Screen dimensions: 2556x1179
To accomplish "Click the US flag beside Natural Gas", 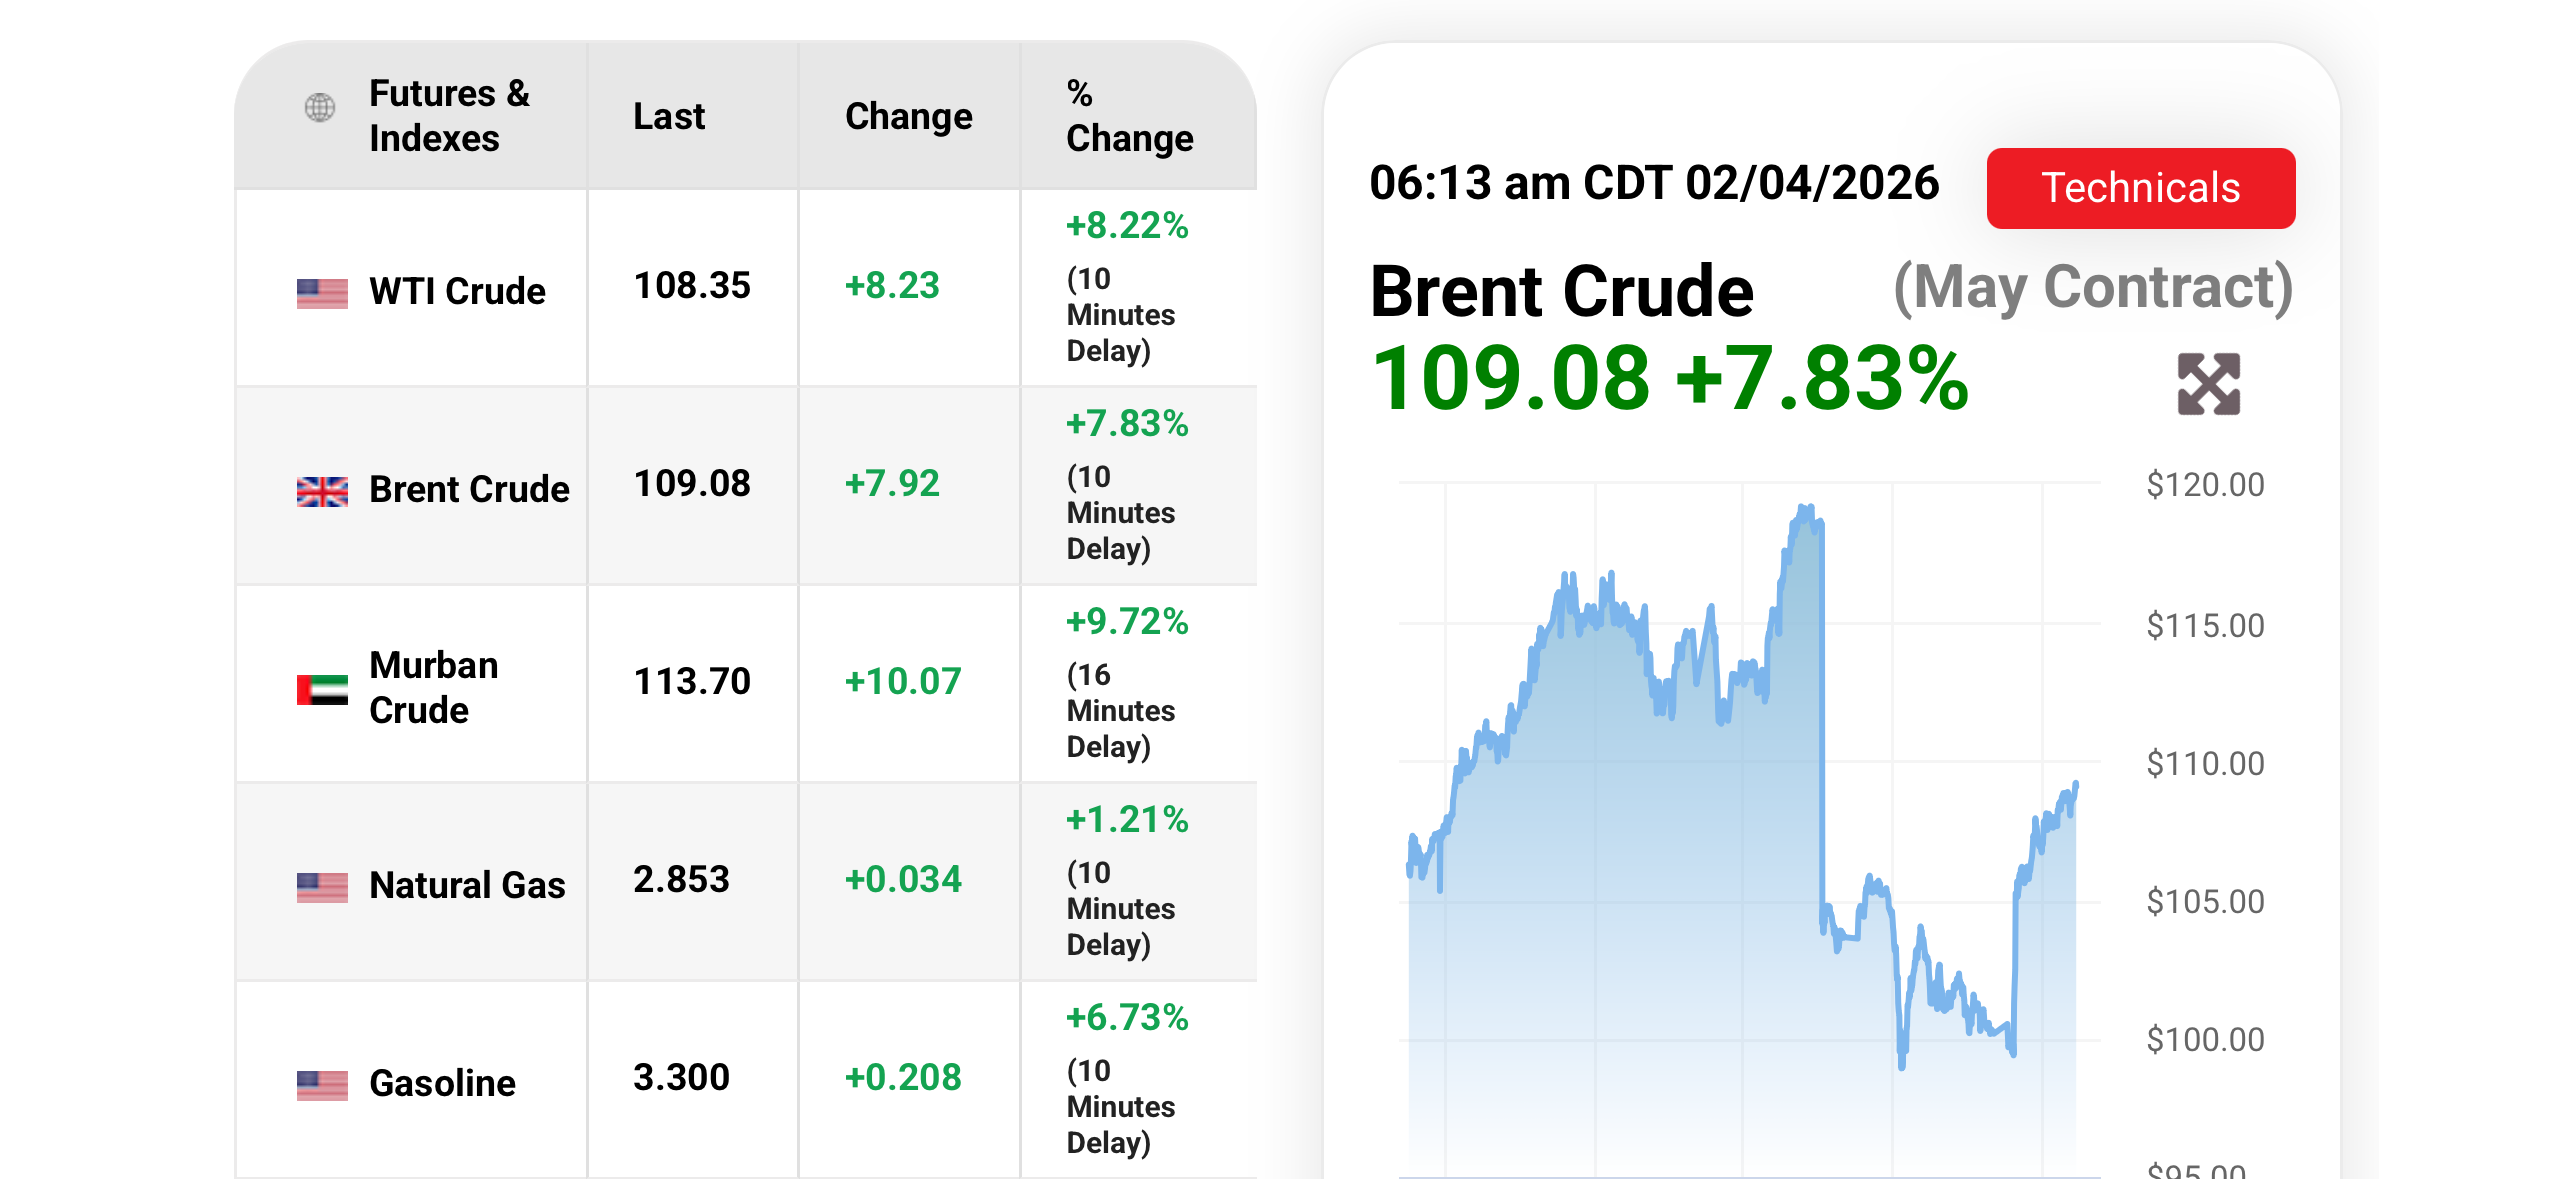I will click(x=322, y=887).
